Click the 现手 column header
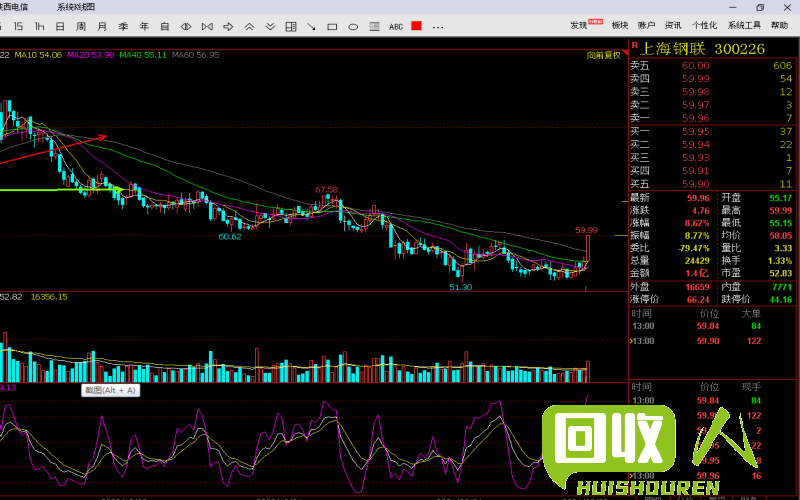This screenshot has width=800, height=500. [x=751, y=387]
